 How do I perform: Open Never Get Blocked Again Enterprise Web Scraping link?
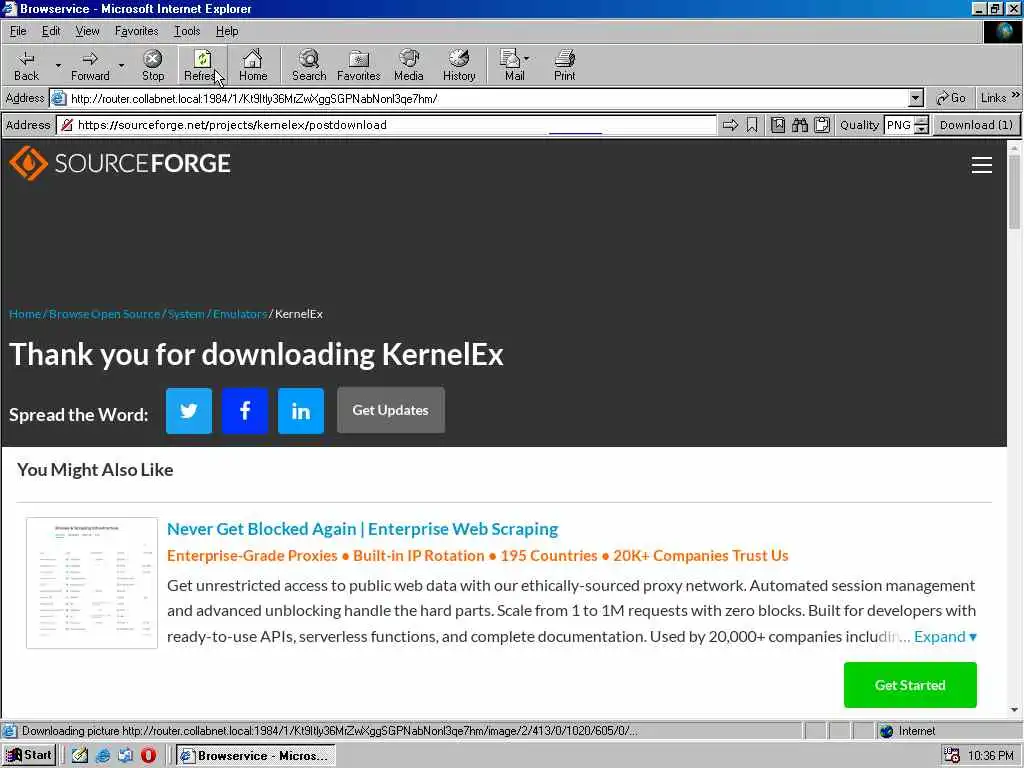click(x=362, y=529)
